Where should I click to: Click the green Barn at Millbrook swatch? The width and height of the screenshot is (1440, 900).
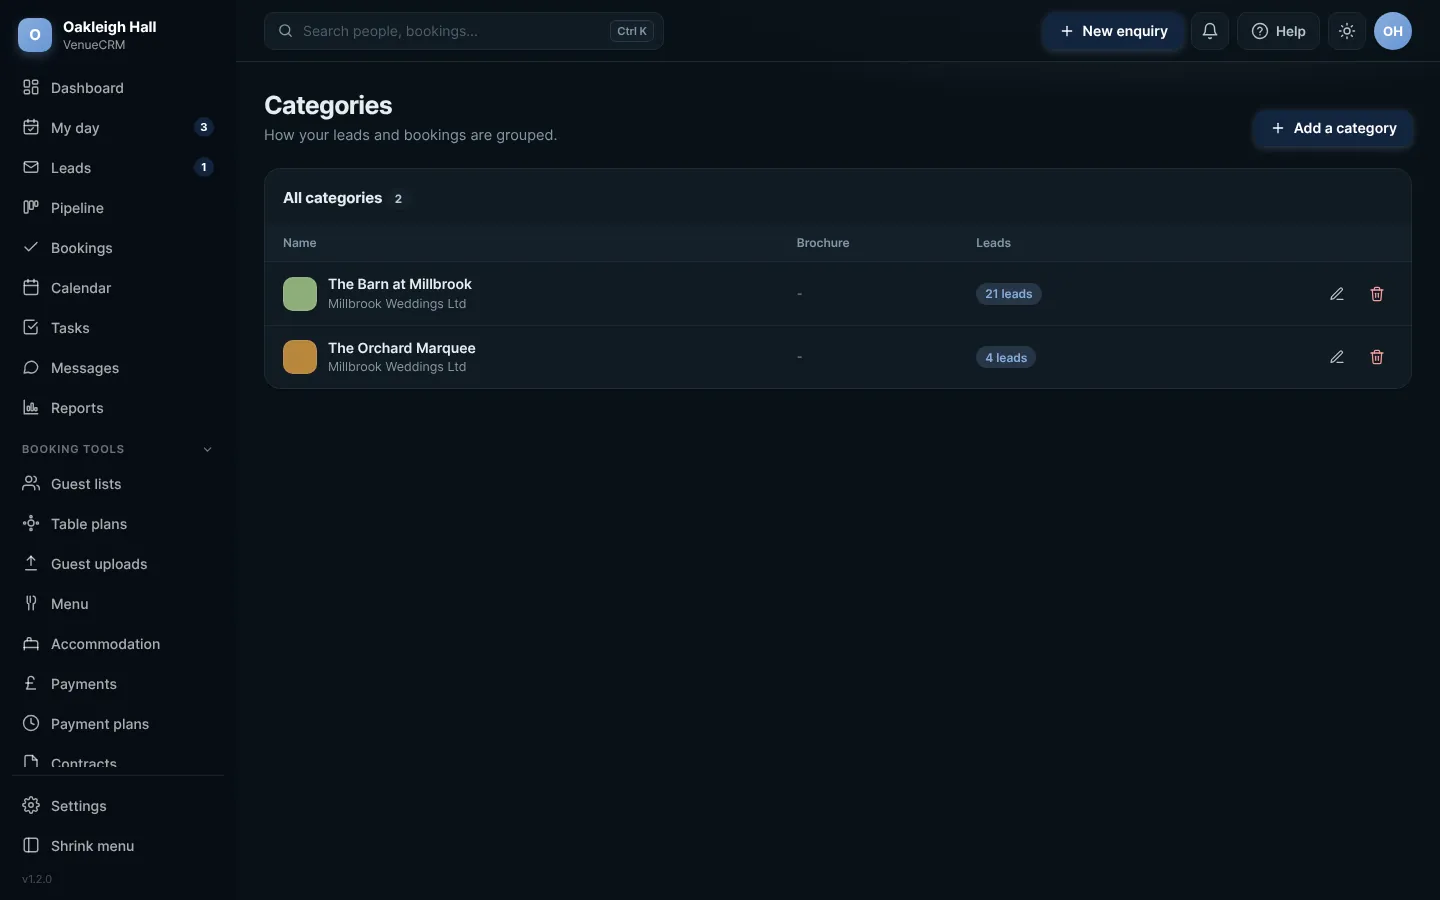(300, 294)
